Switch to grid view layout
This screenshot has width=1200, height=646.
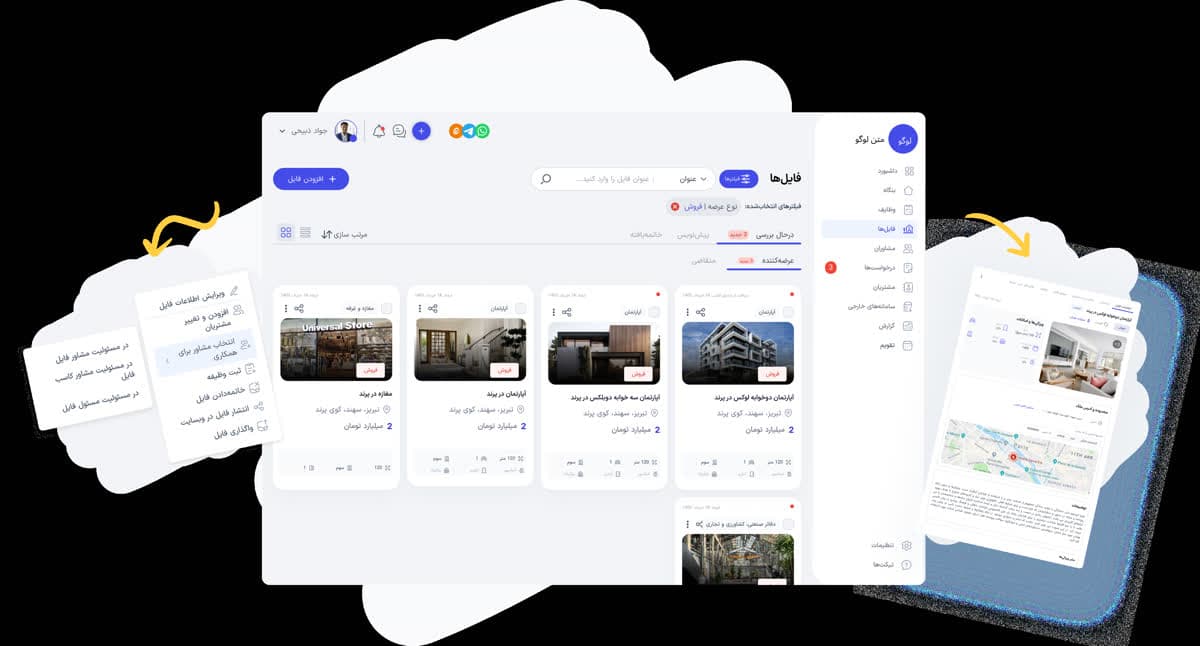coord(286,233)
